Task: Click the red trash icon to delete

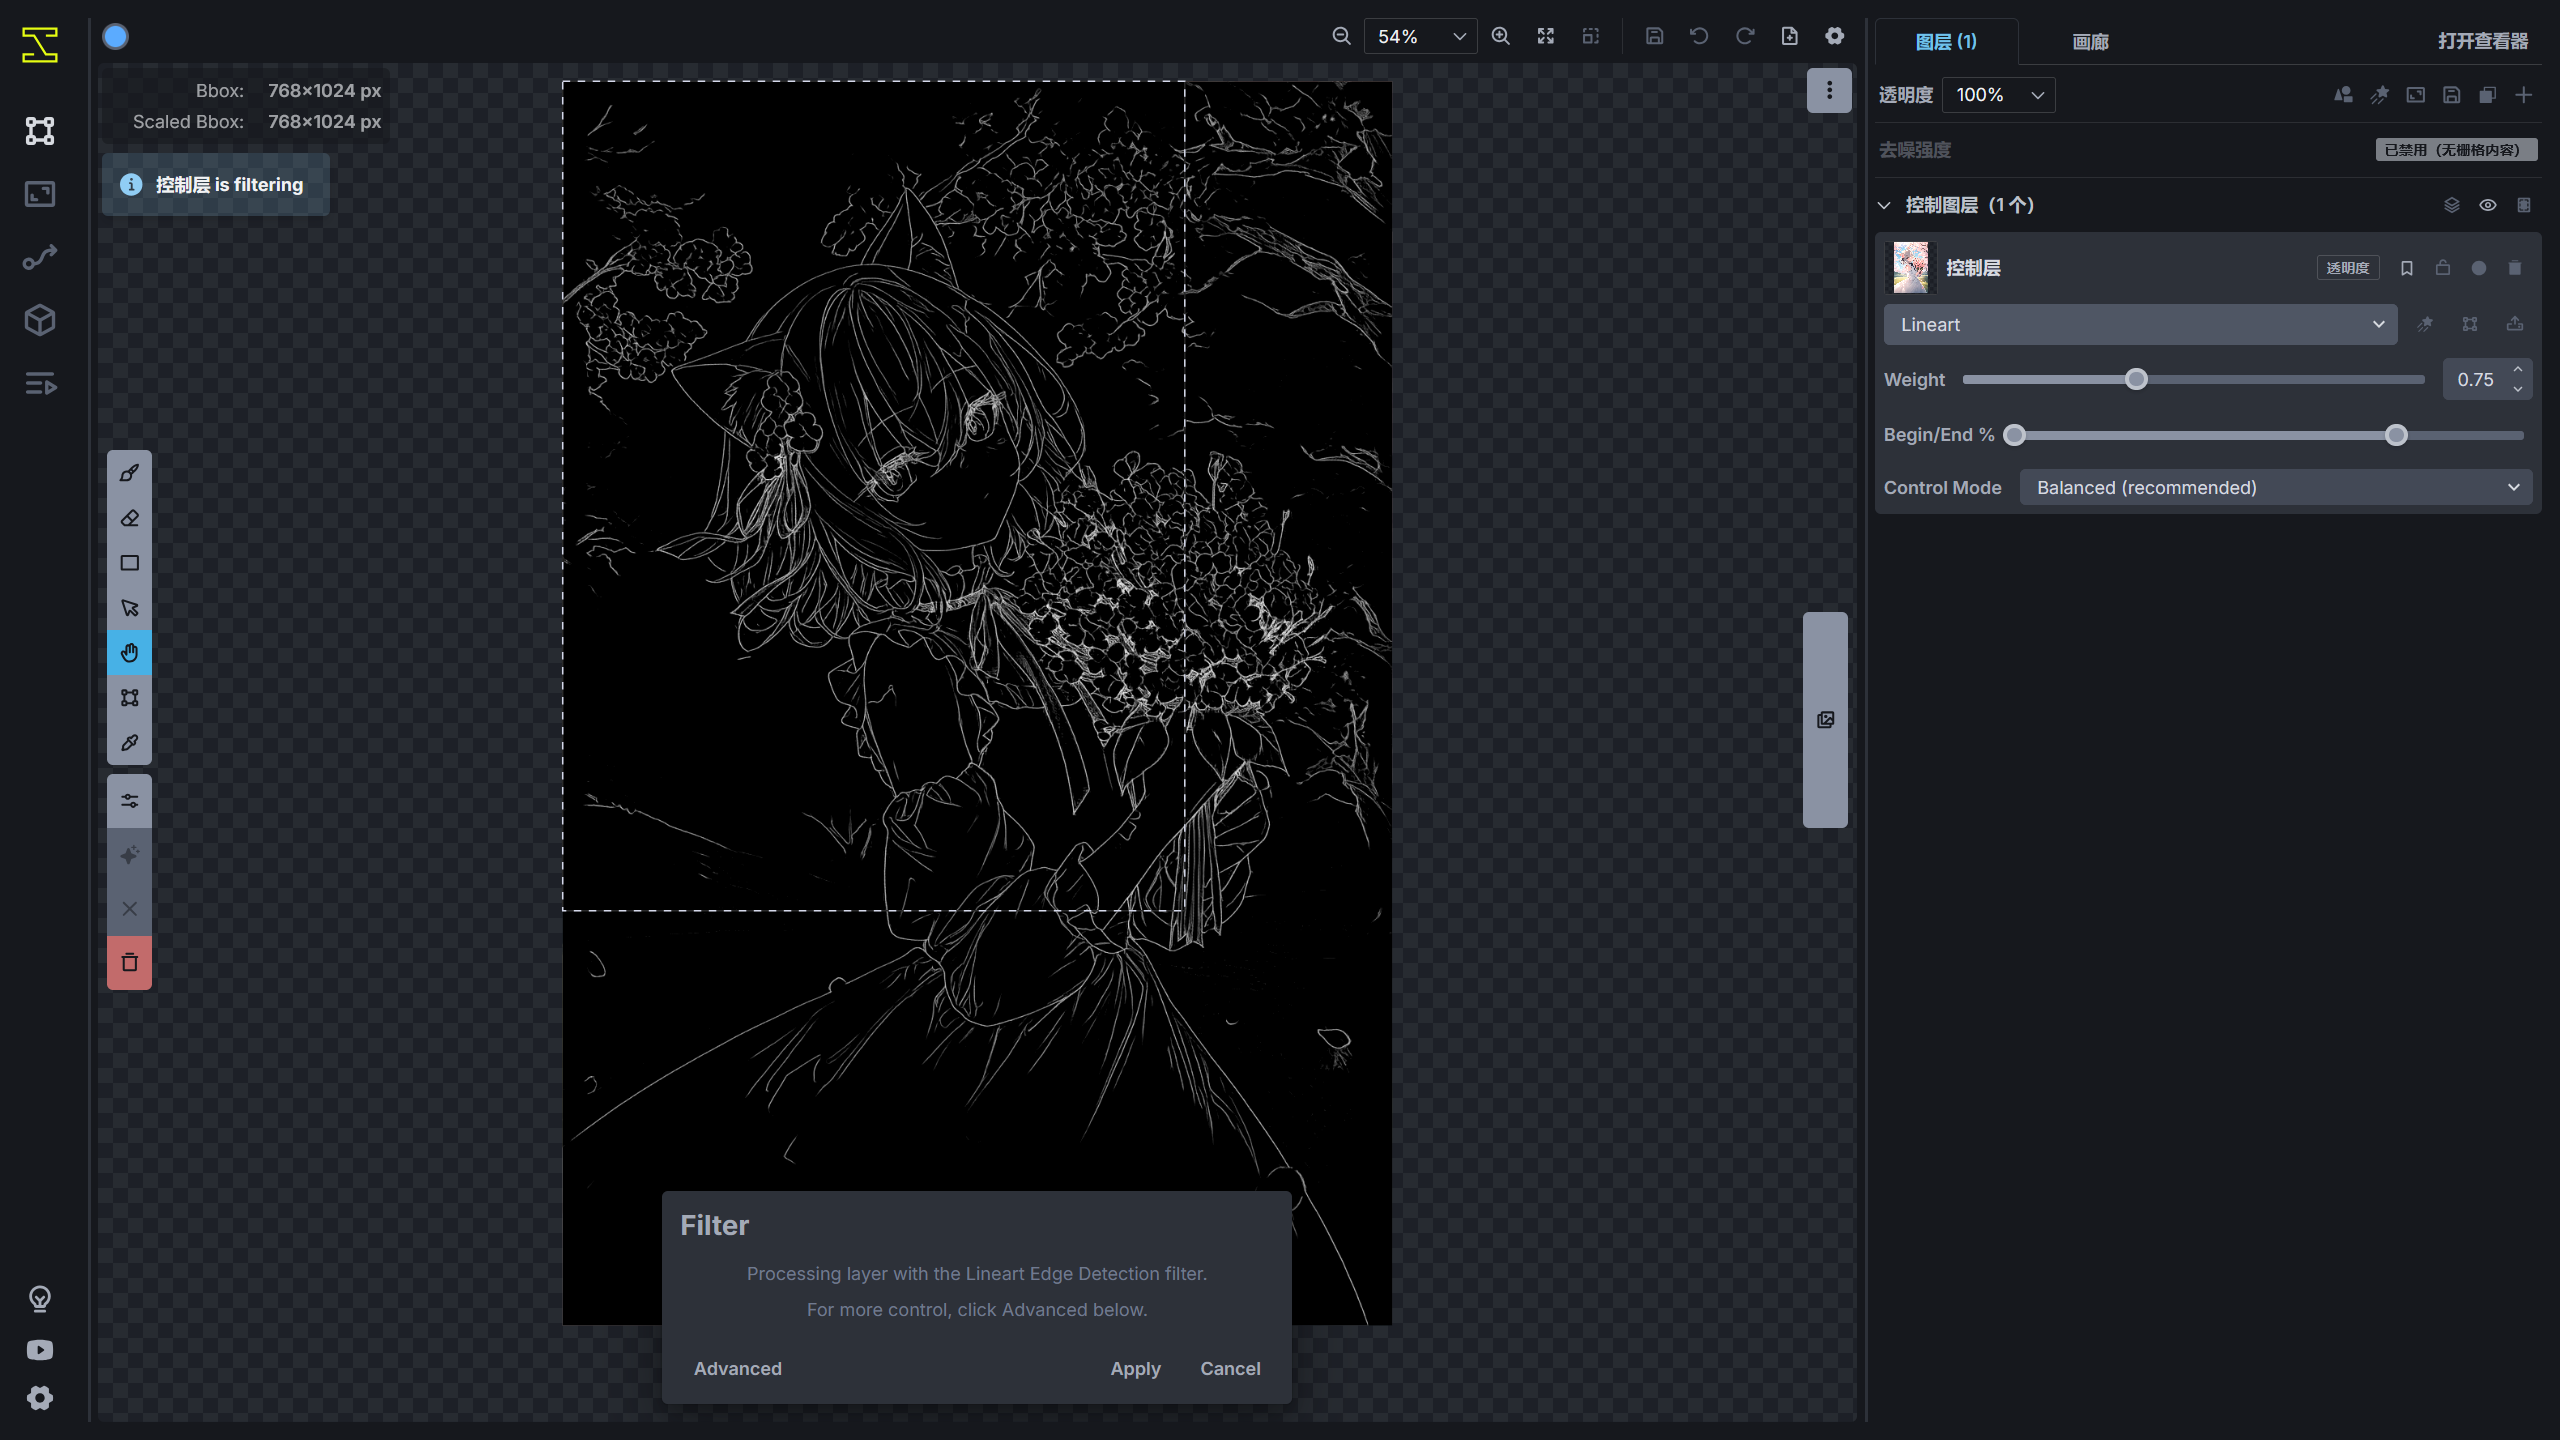Action: pos(129,962)
